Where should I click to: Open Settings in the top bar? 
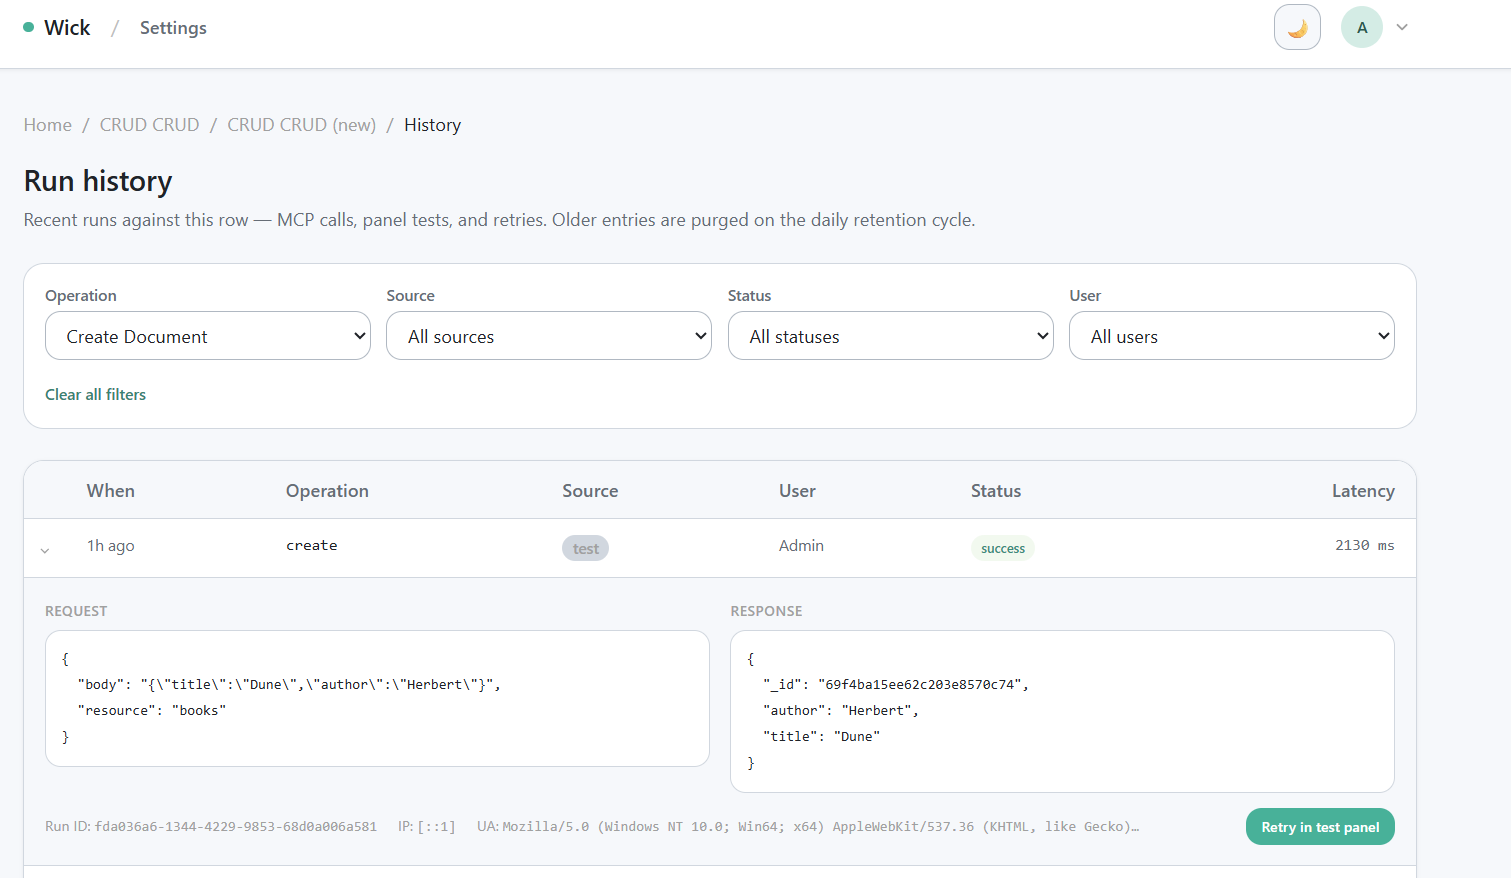[x=173, y=28]
